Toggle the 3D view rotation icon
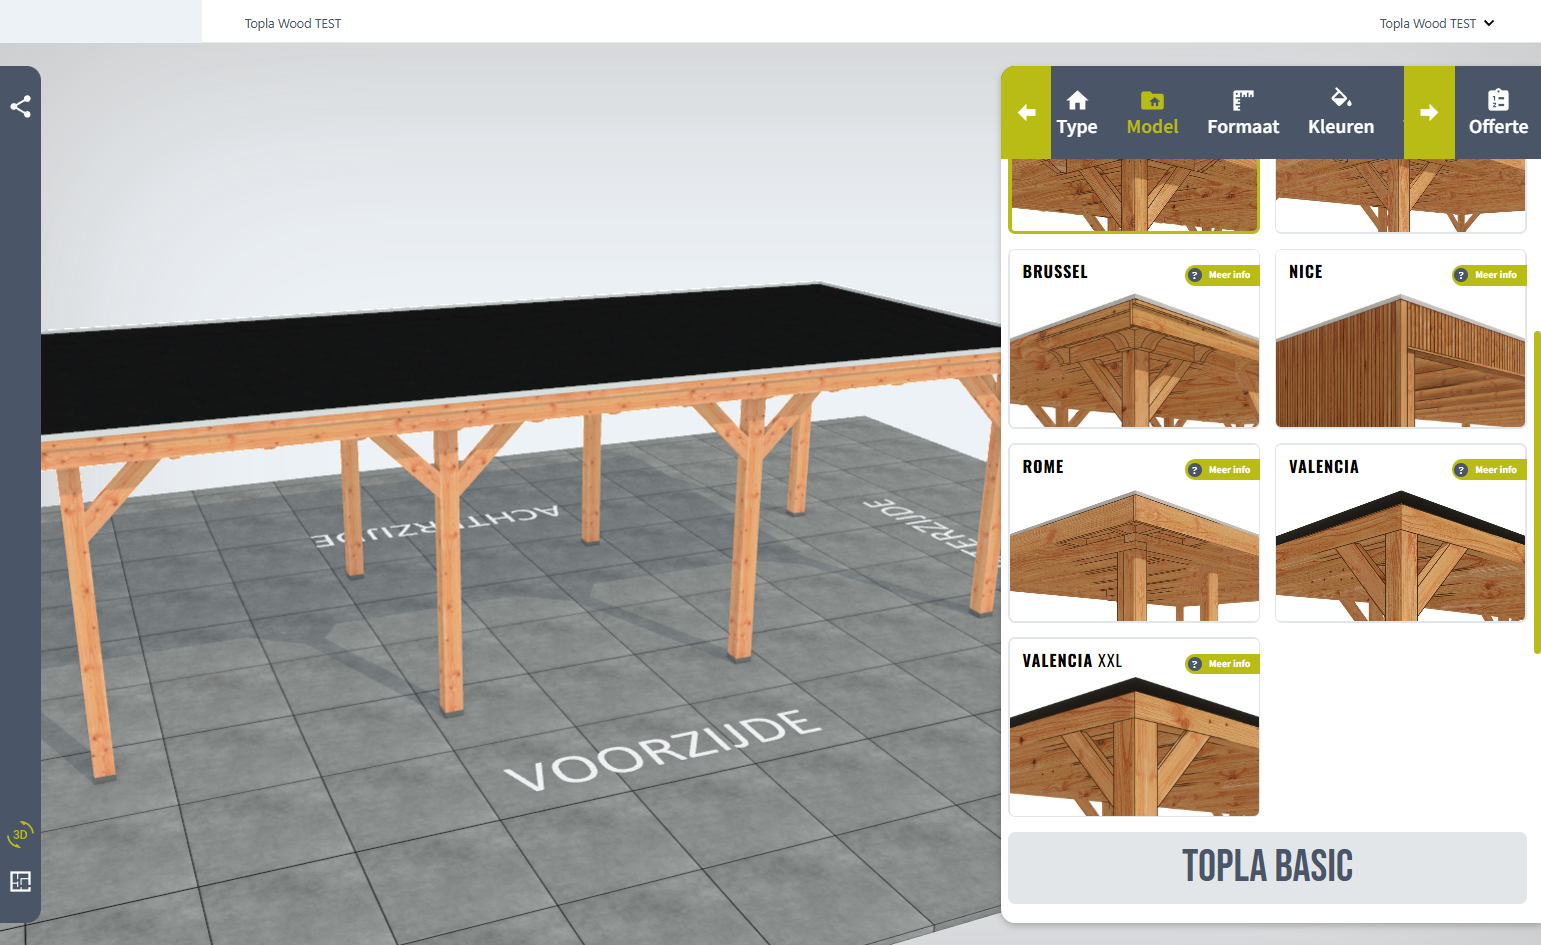 tap(20, 834)
